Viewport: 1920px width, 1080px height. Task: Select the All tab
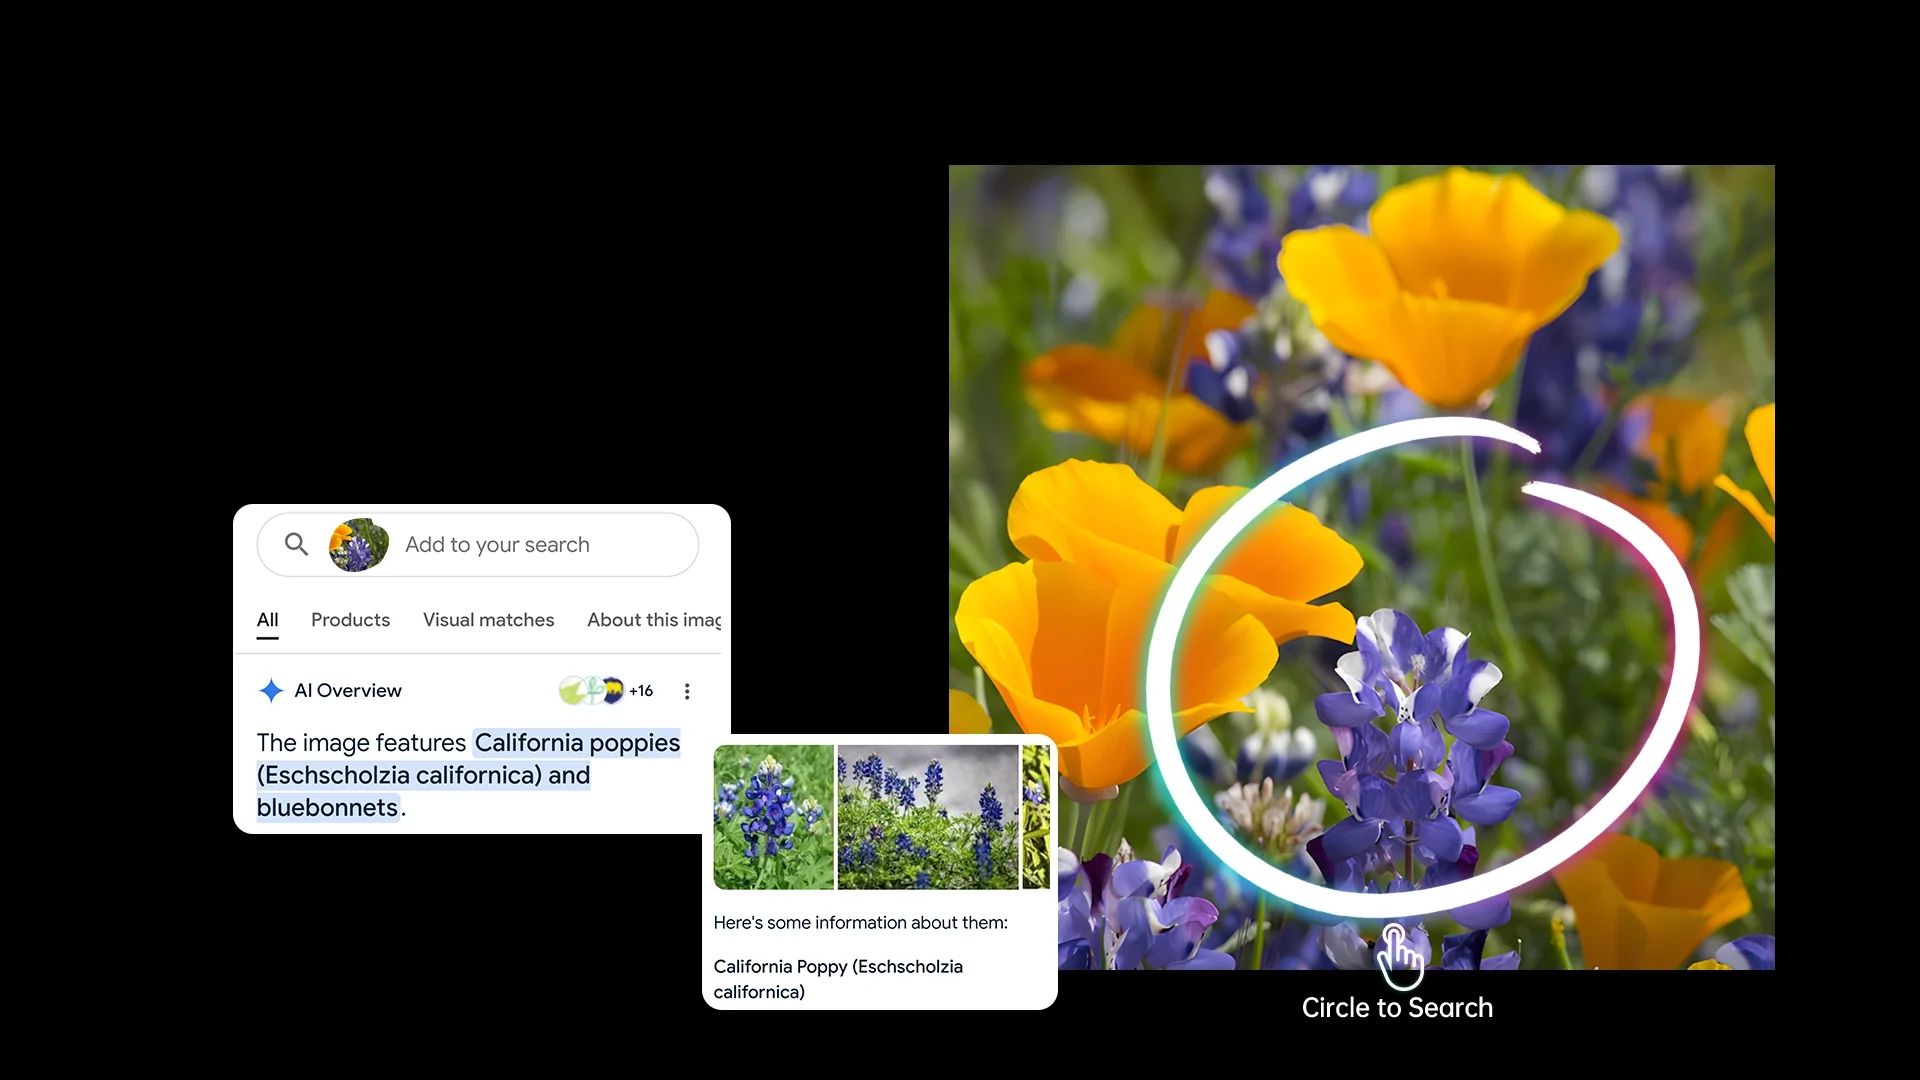pos(267,620)
